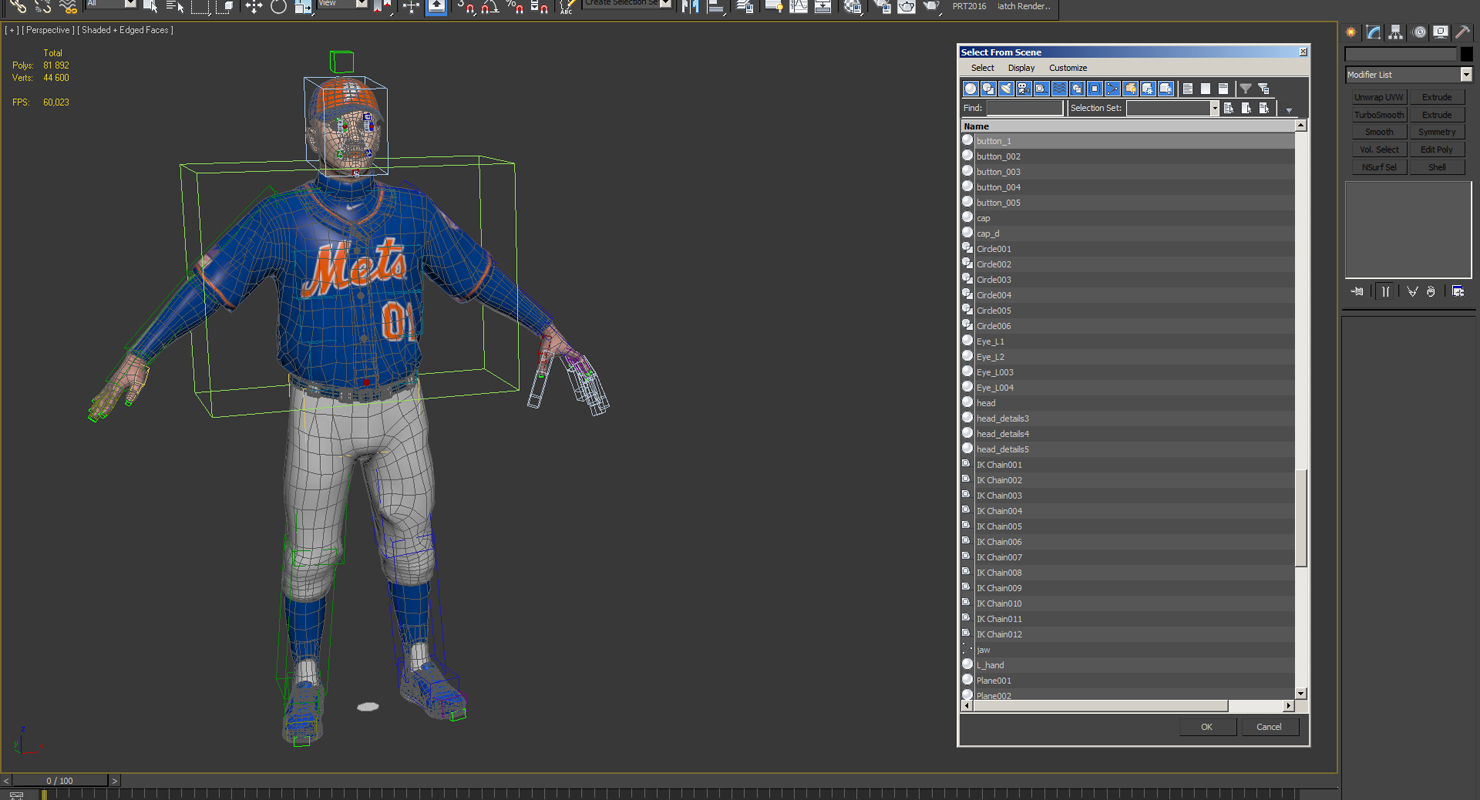1480x800 pixels.
Task: Click the Name column header to sort
Action: point(1127,126)
